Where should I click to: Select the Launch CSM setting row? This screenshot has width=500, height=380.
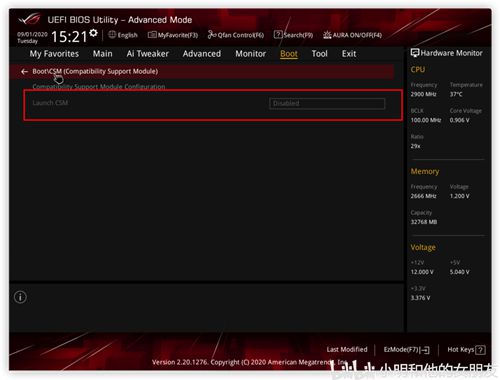tap(213, 105)
